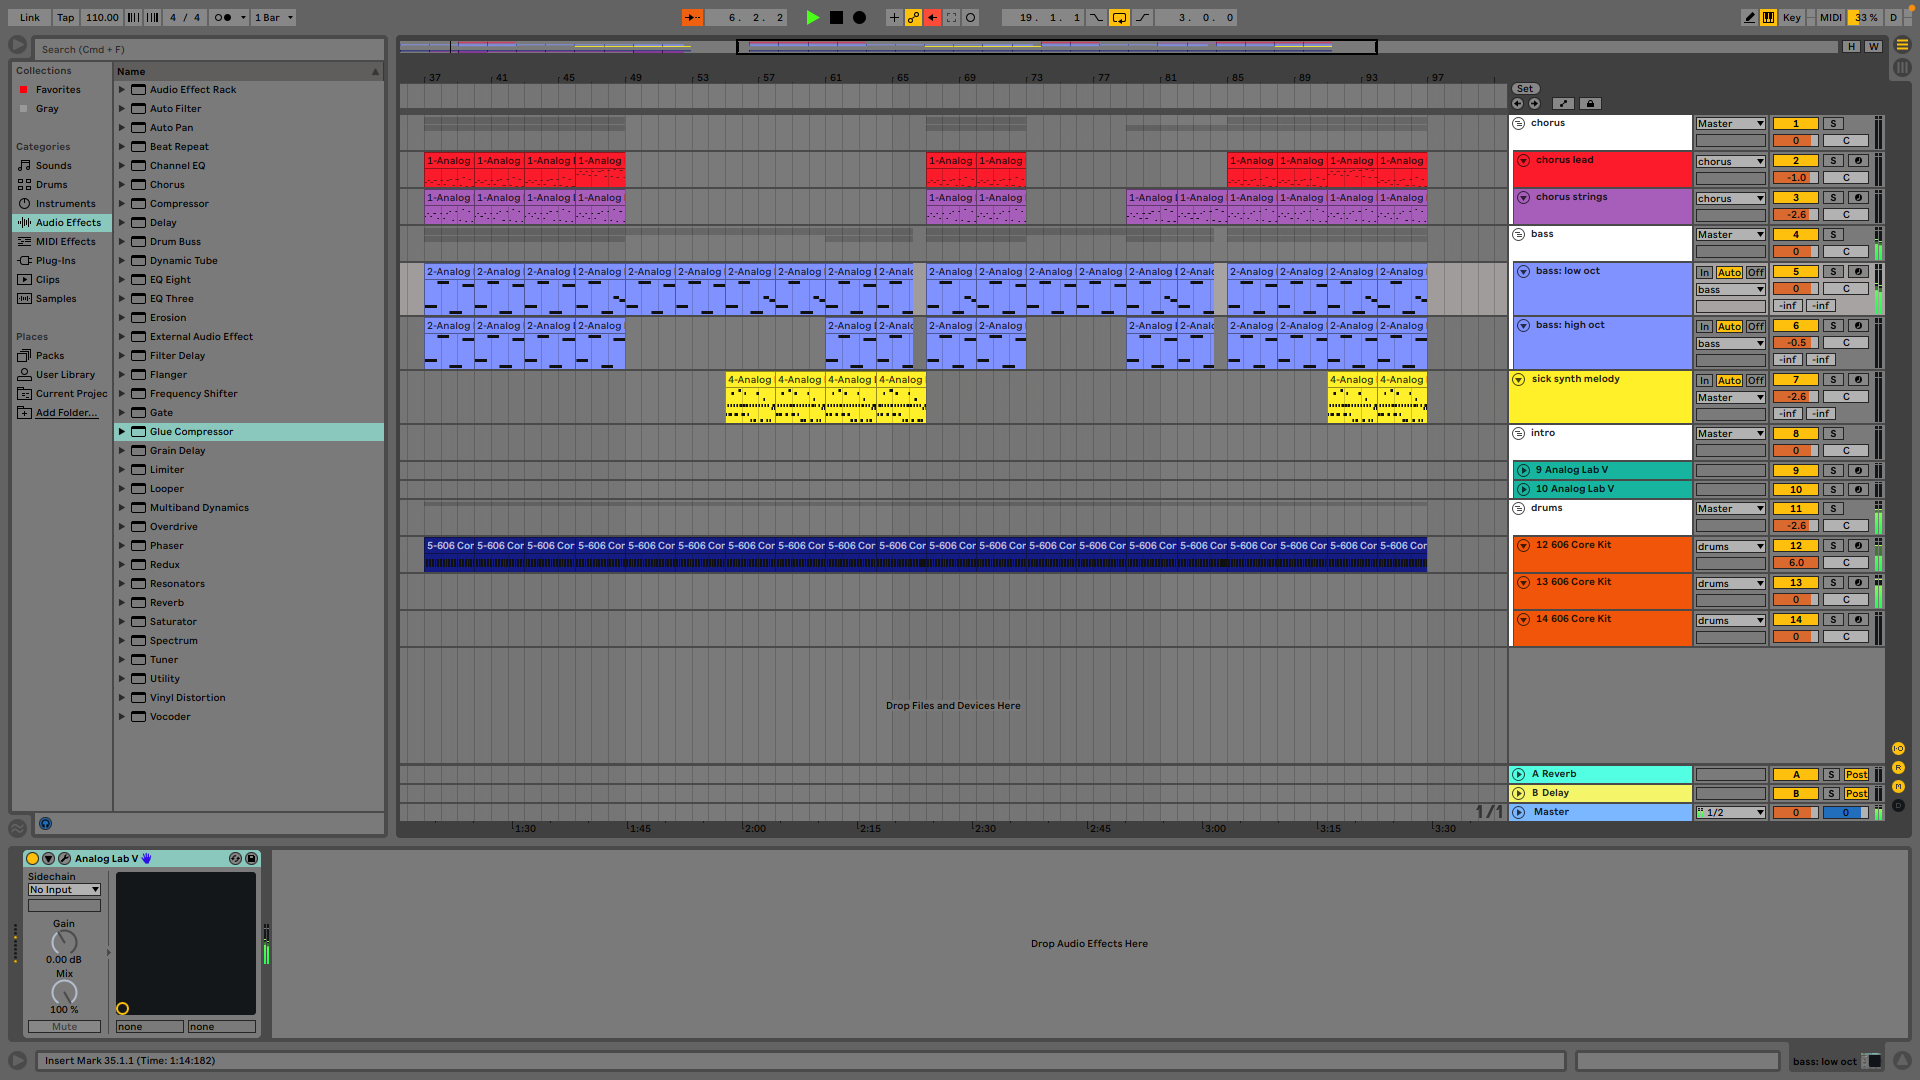Click the Tap tempo button
This screenshot has width=1920, height=1080.
[65, 17]
